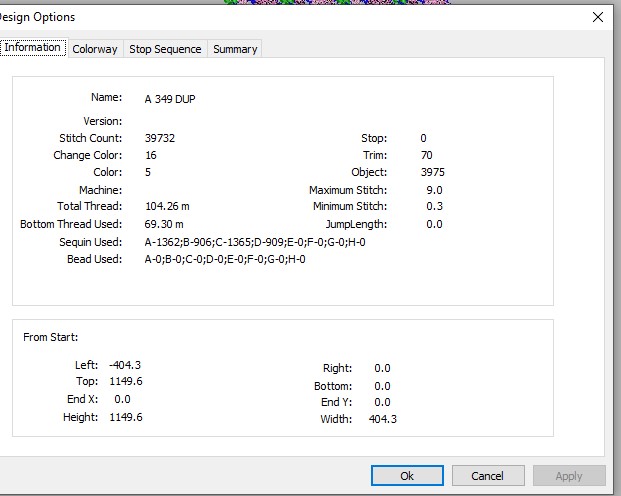
Task: Confirm the dialog with Ok
Action: coord(407,475)
